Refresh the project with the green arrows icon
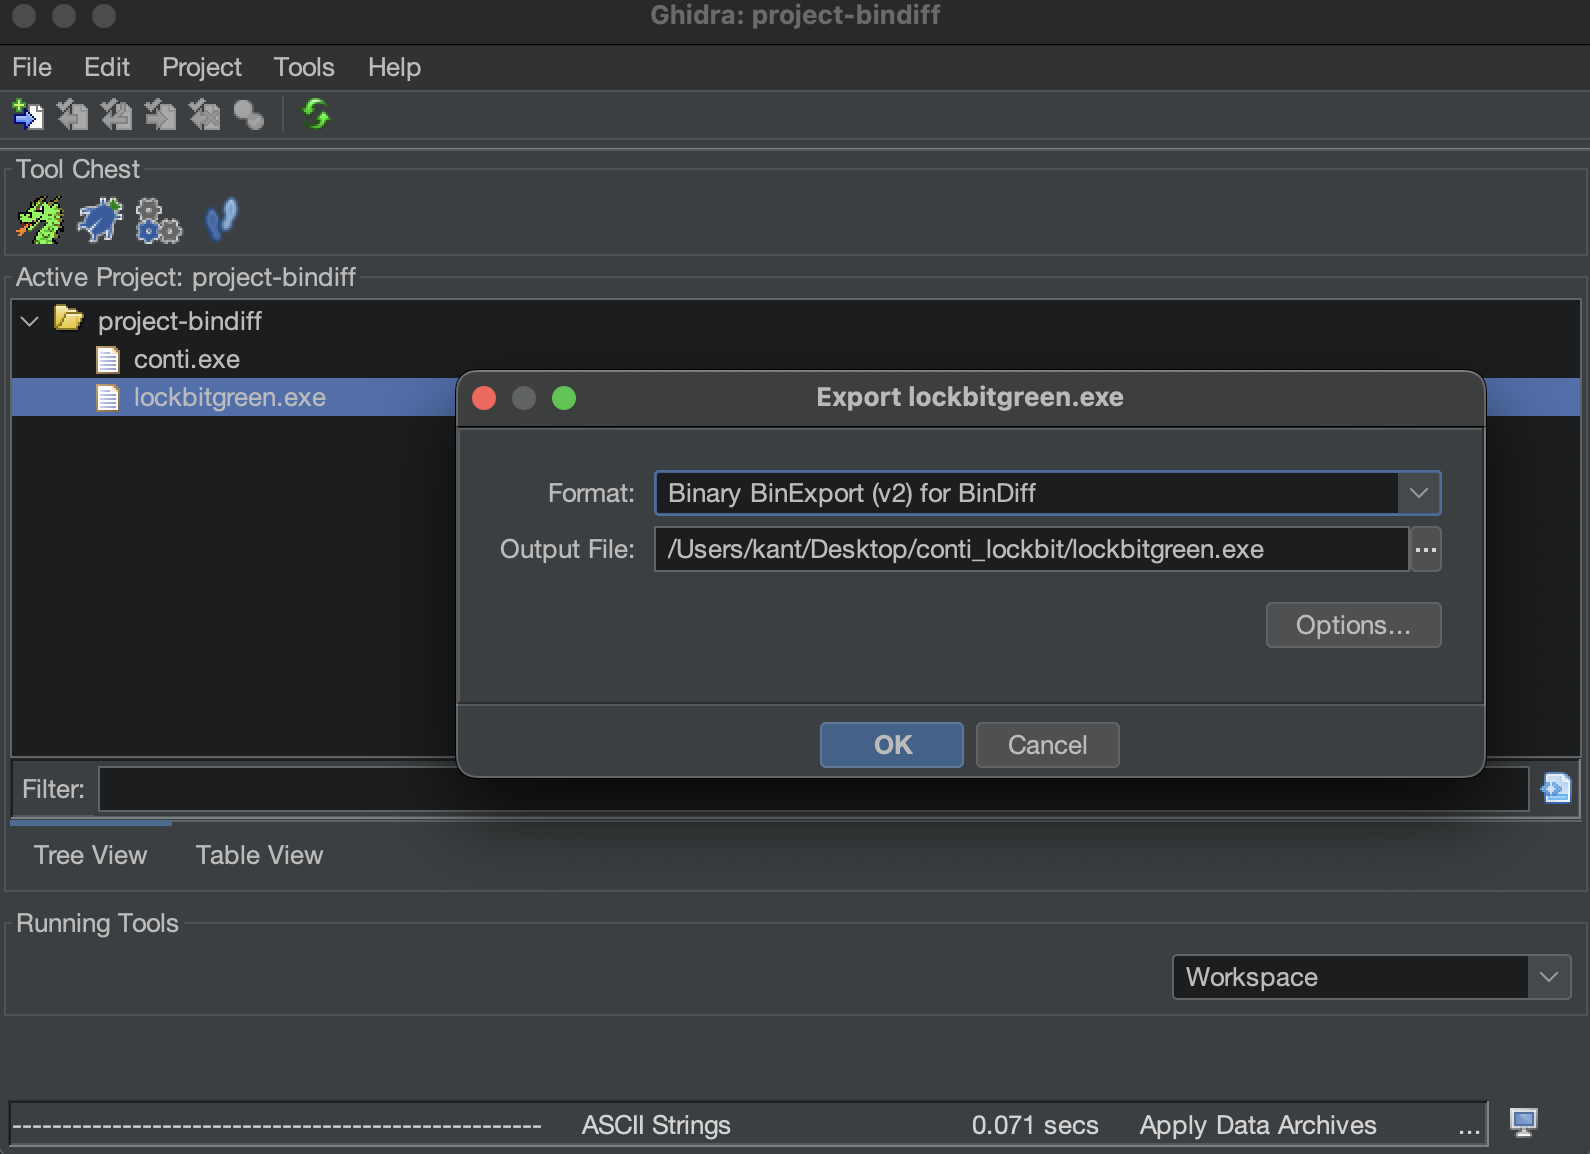Viewport: 1590px width, 1154px height. click(x=316, y=115)
